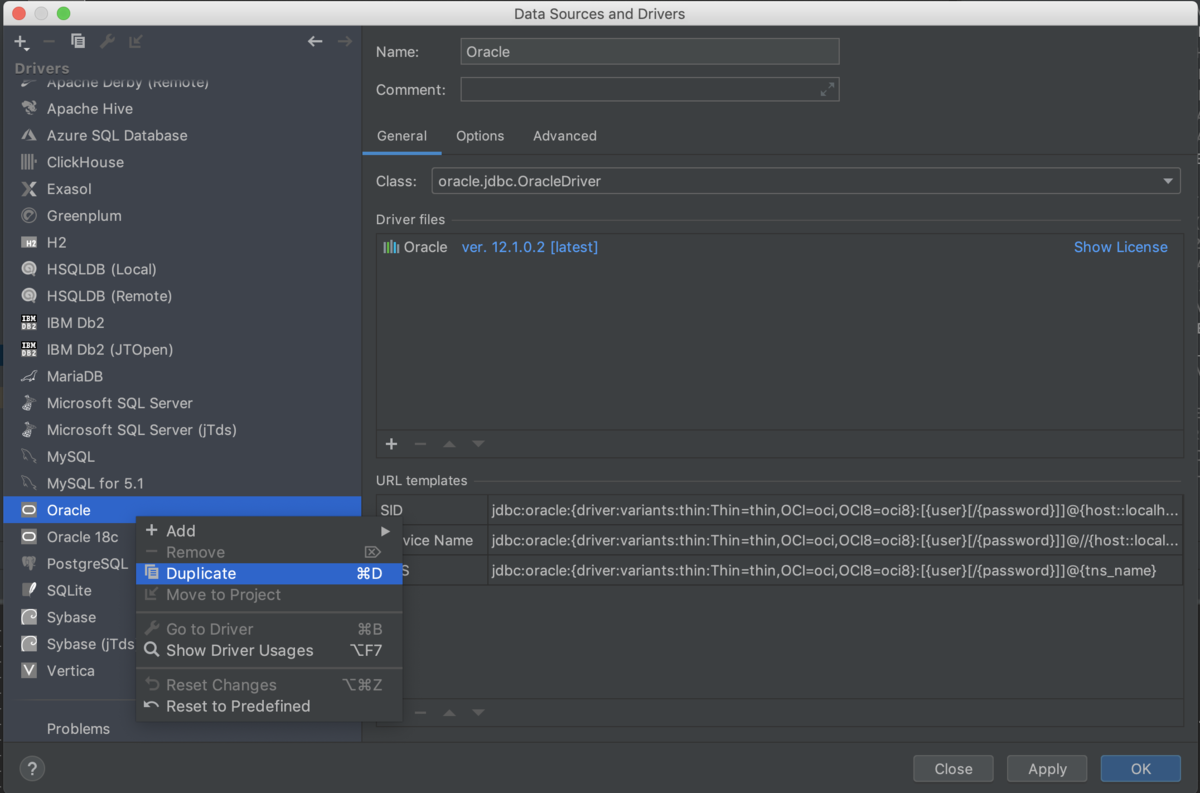Click the Apply button

pos(1047,769)
